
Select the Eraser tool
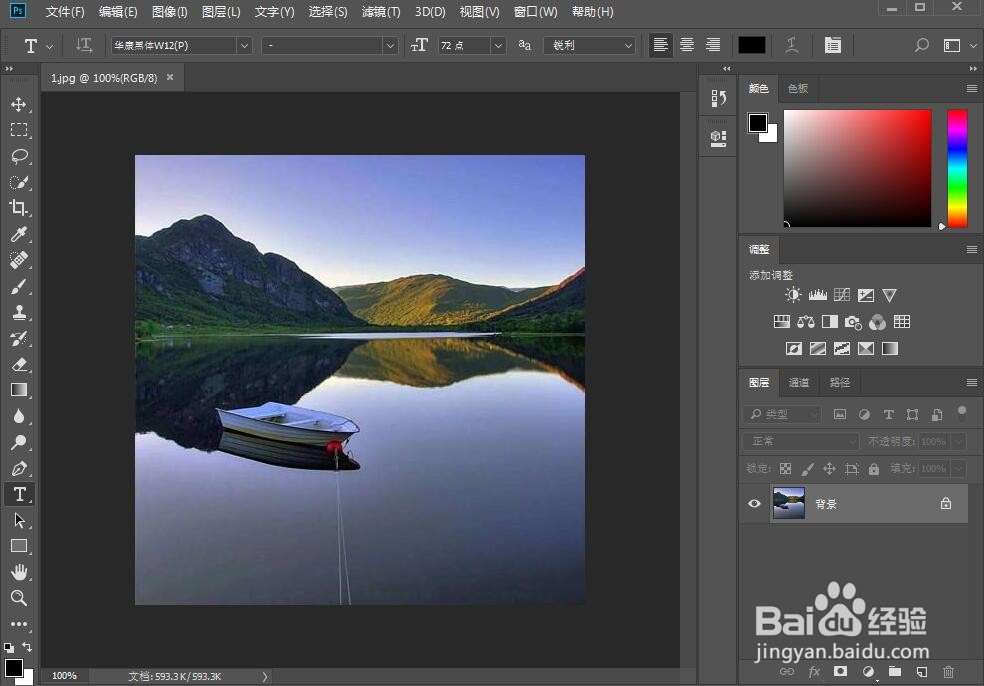(x=19, y=364)
